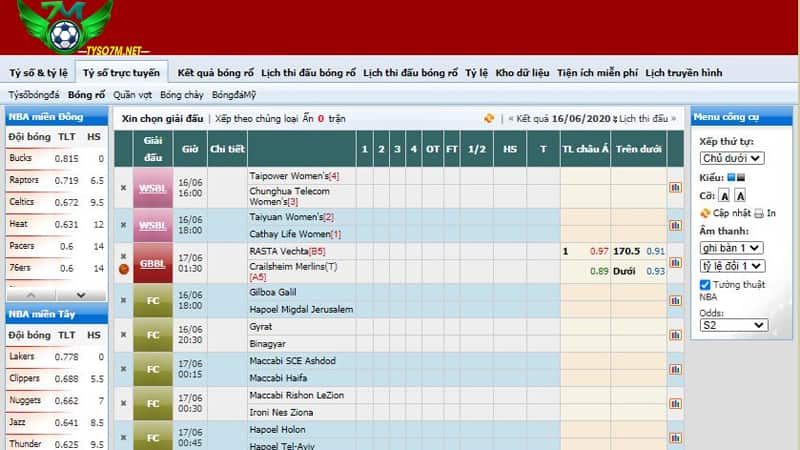Hide Taipower Women's match with the x icon
Screen dimensions: 800x450
pyautogui.click(x=123, y=188)
